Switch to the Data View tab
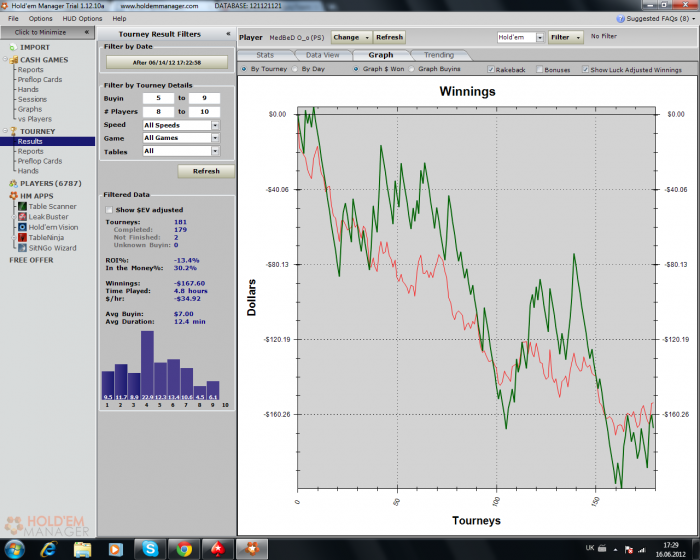This screenshot has width=700, height=560. [323, 55]
